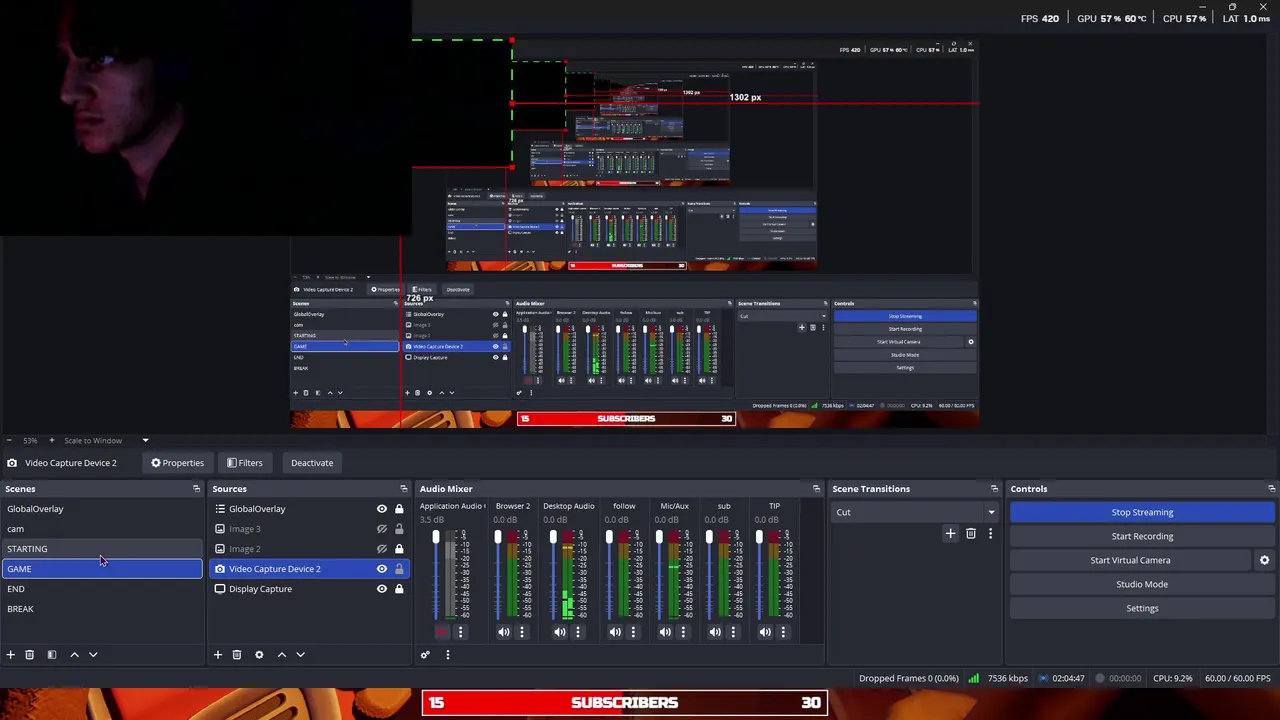
Task: Open Desktop Audio options menu
Action: pos(577,632)
